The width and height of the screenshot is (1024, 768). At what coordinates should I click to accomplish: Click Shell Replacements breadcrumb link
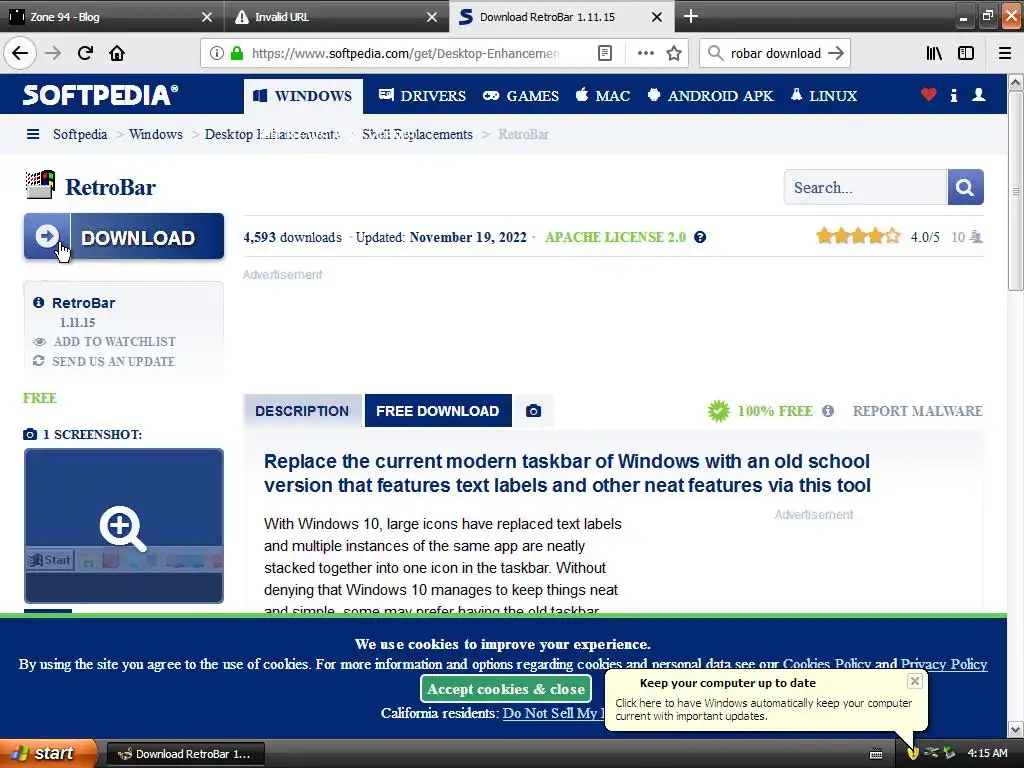pos(417,134)
